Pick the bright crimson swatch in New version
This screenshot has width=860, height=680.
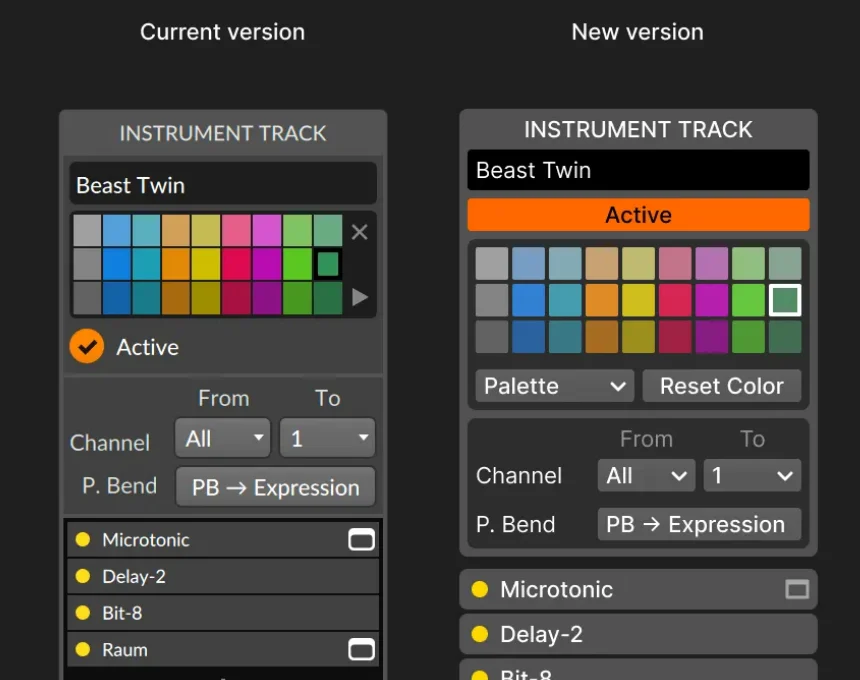click(x=675, y=300)
